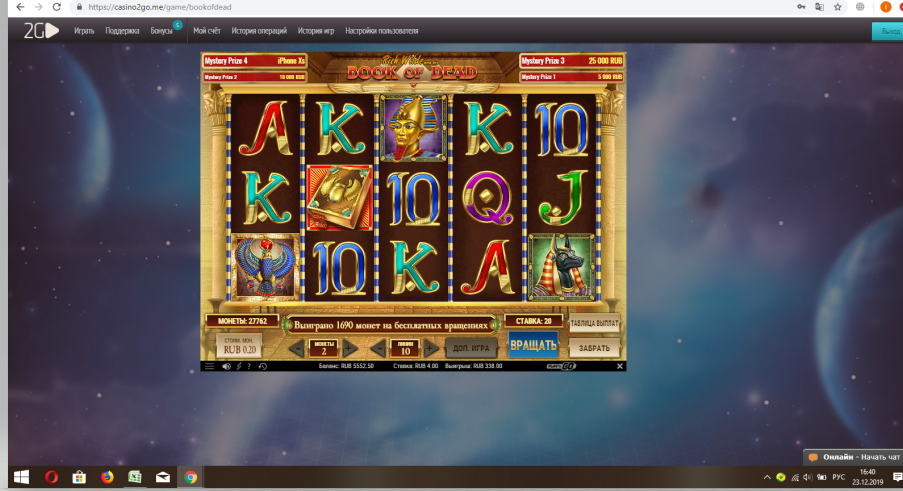Image resolution: width=903 pixels, height=491 pixels.
Task: Click the Chrome icon in the taskbar
Action: (191, 477)
